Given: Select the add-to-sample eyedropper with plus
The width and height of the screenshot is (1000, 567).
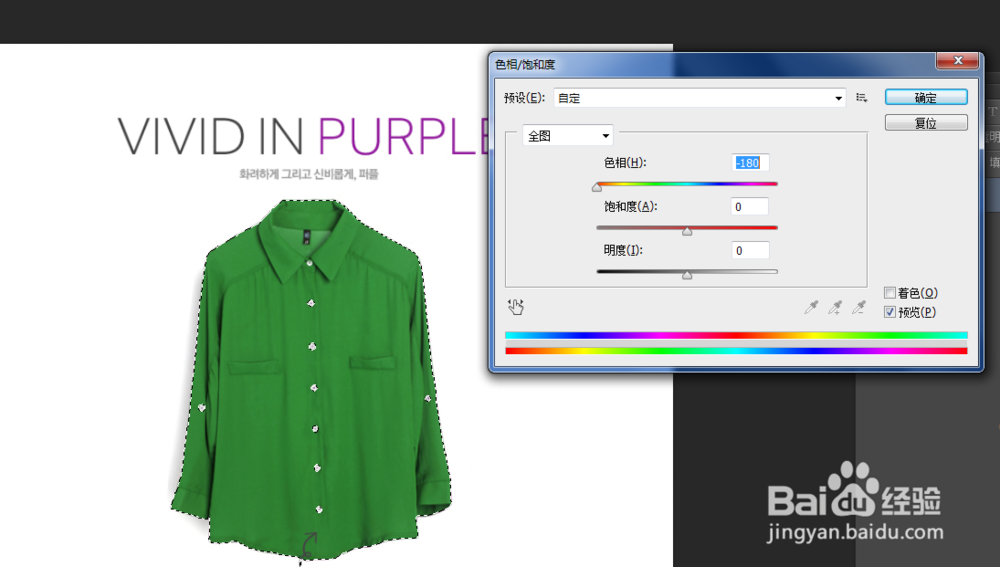Looking at the screenshot, I should coord(835,307).
